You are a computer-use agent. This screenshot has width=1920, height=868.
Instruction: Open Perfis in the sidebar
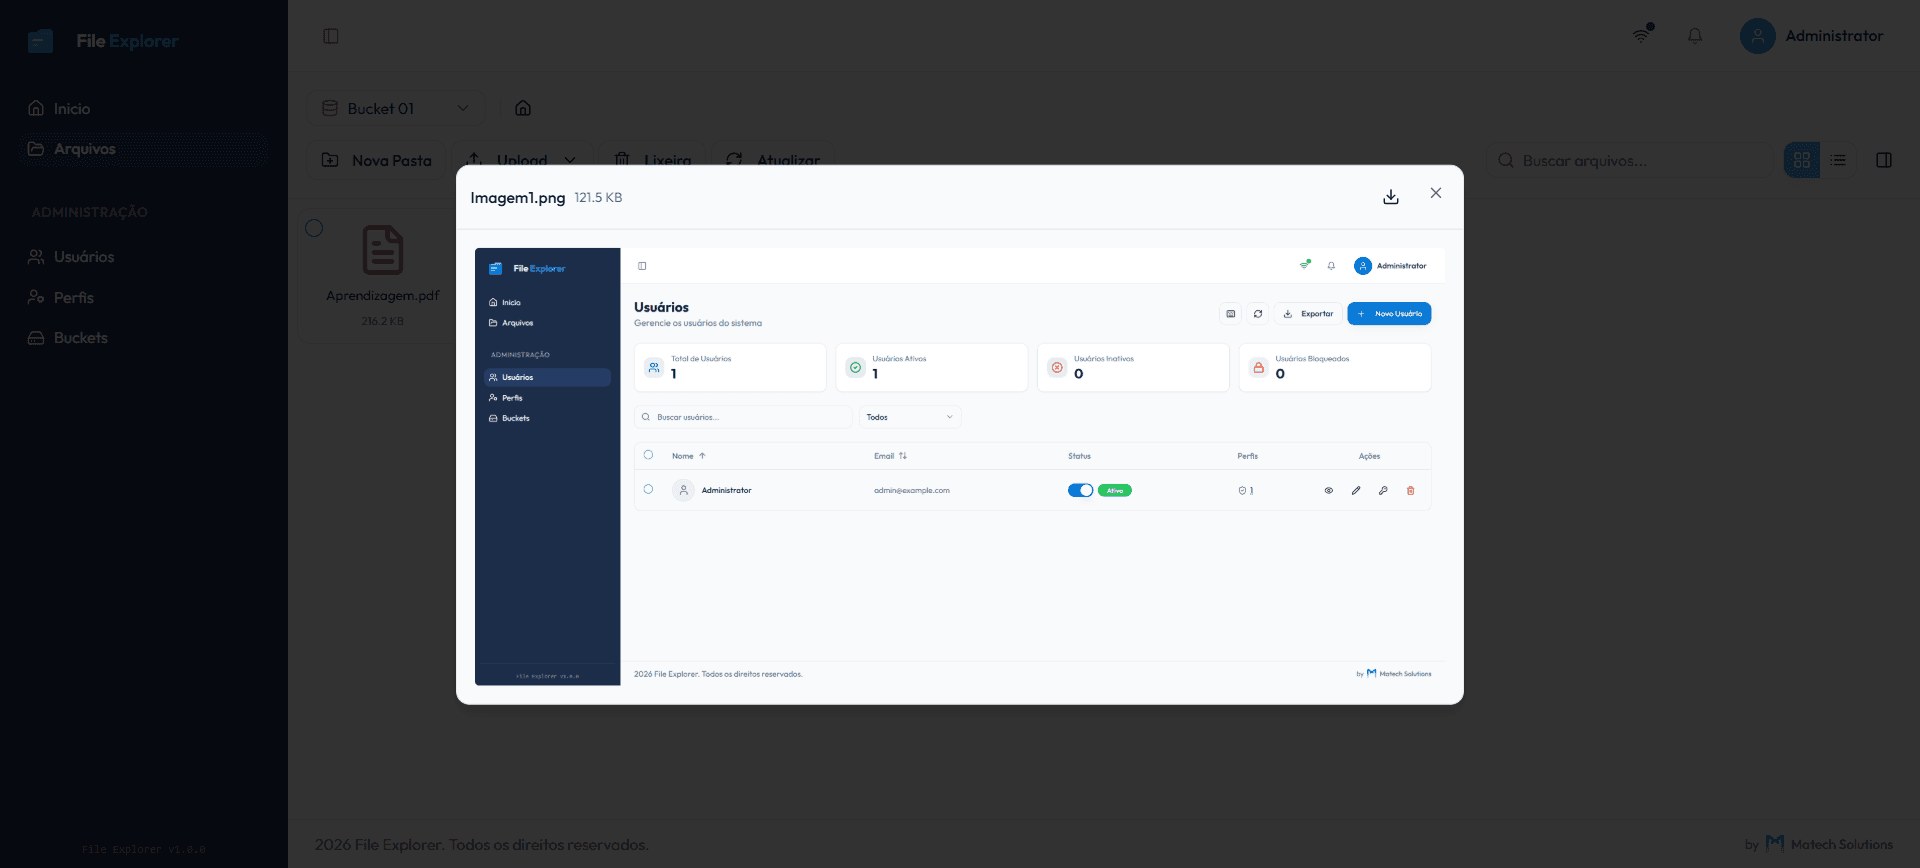click(145, 298)
